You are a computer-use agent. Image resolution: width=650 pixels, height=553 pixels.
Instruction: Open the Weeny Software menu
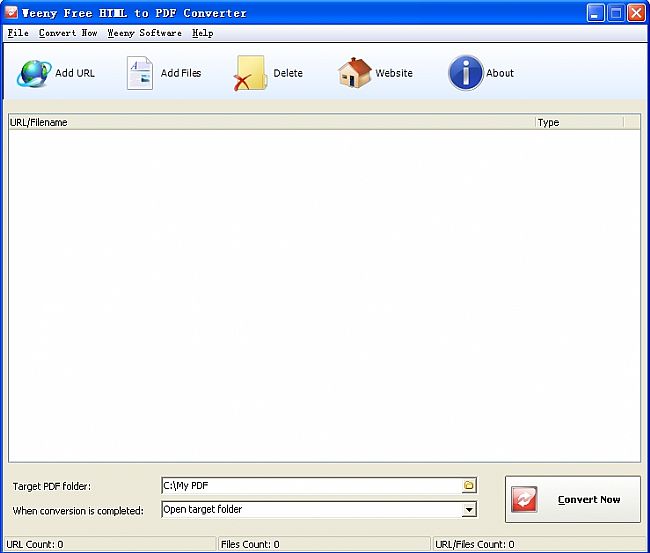point(144,33)
